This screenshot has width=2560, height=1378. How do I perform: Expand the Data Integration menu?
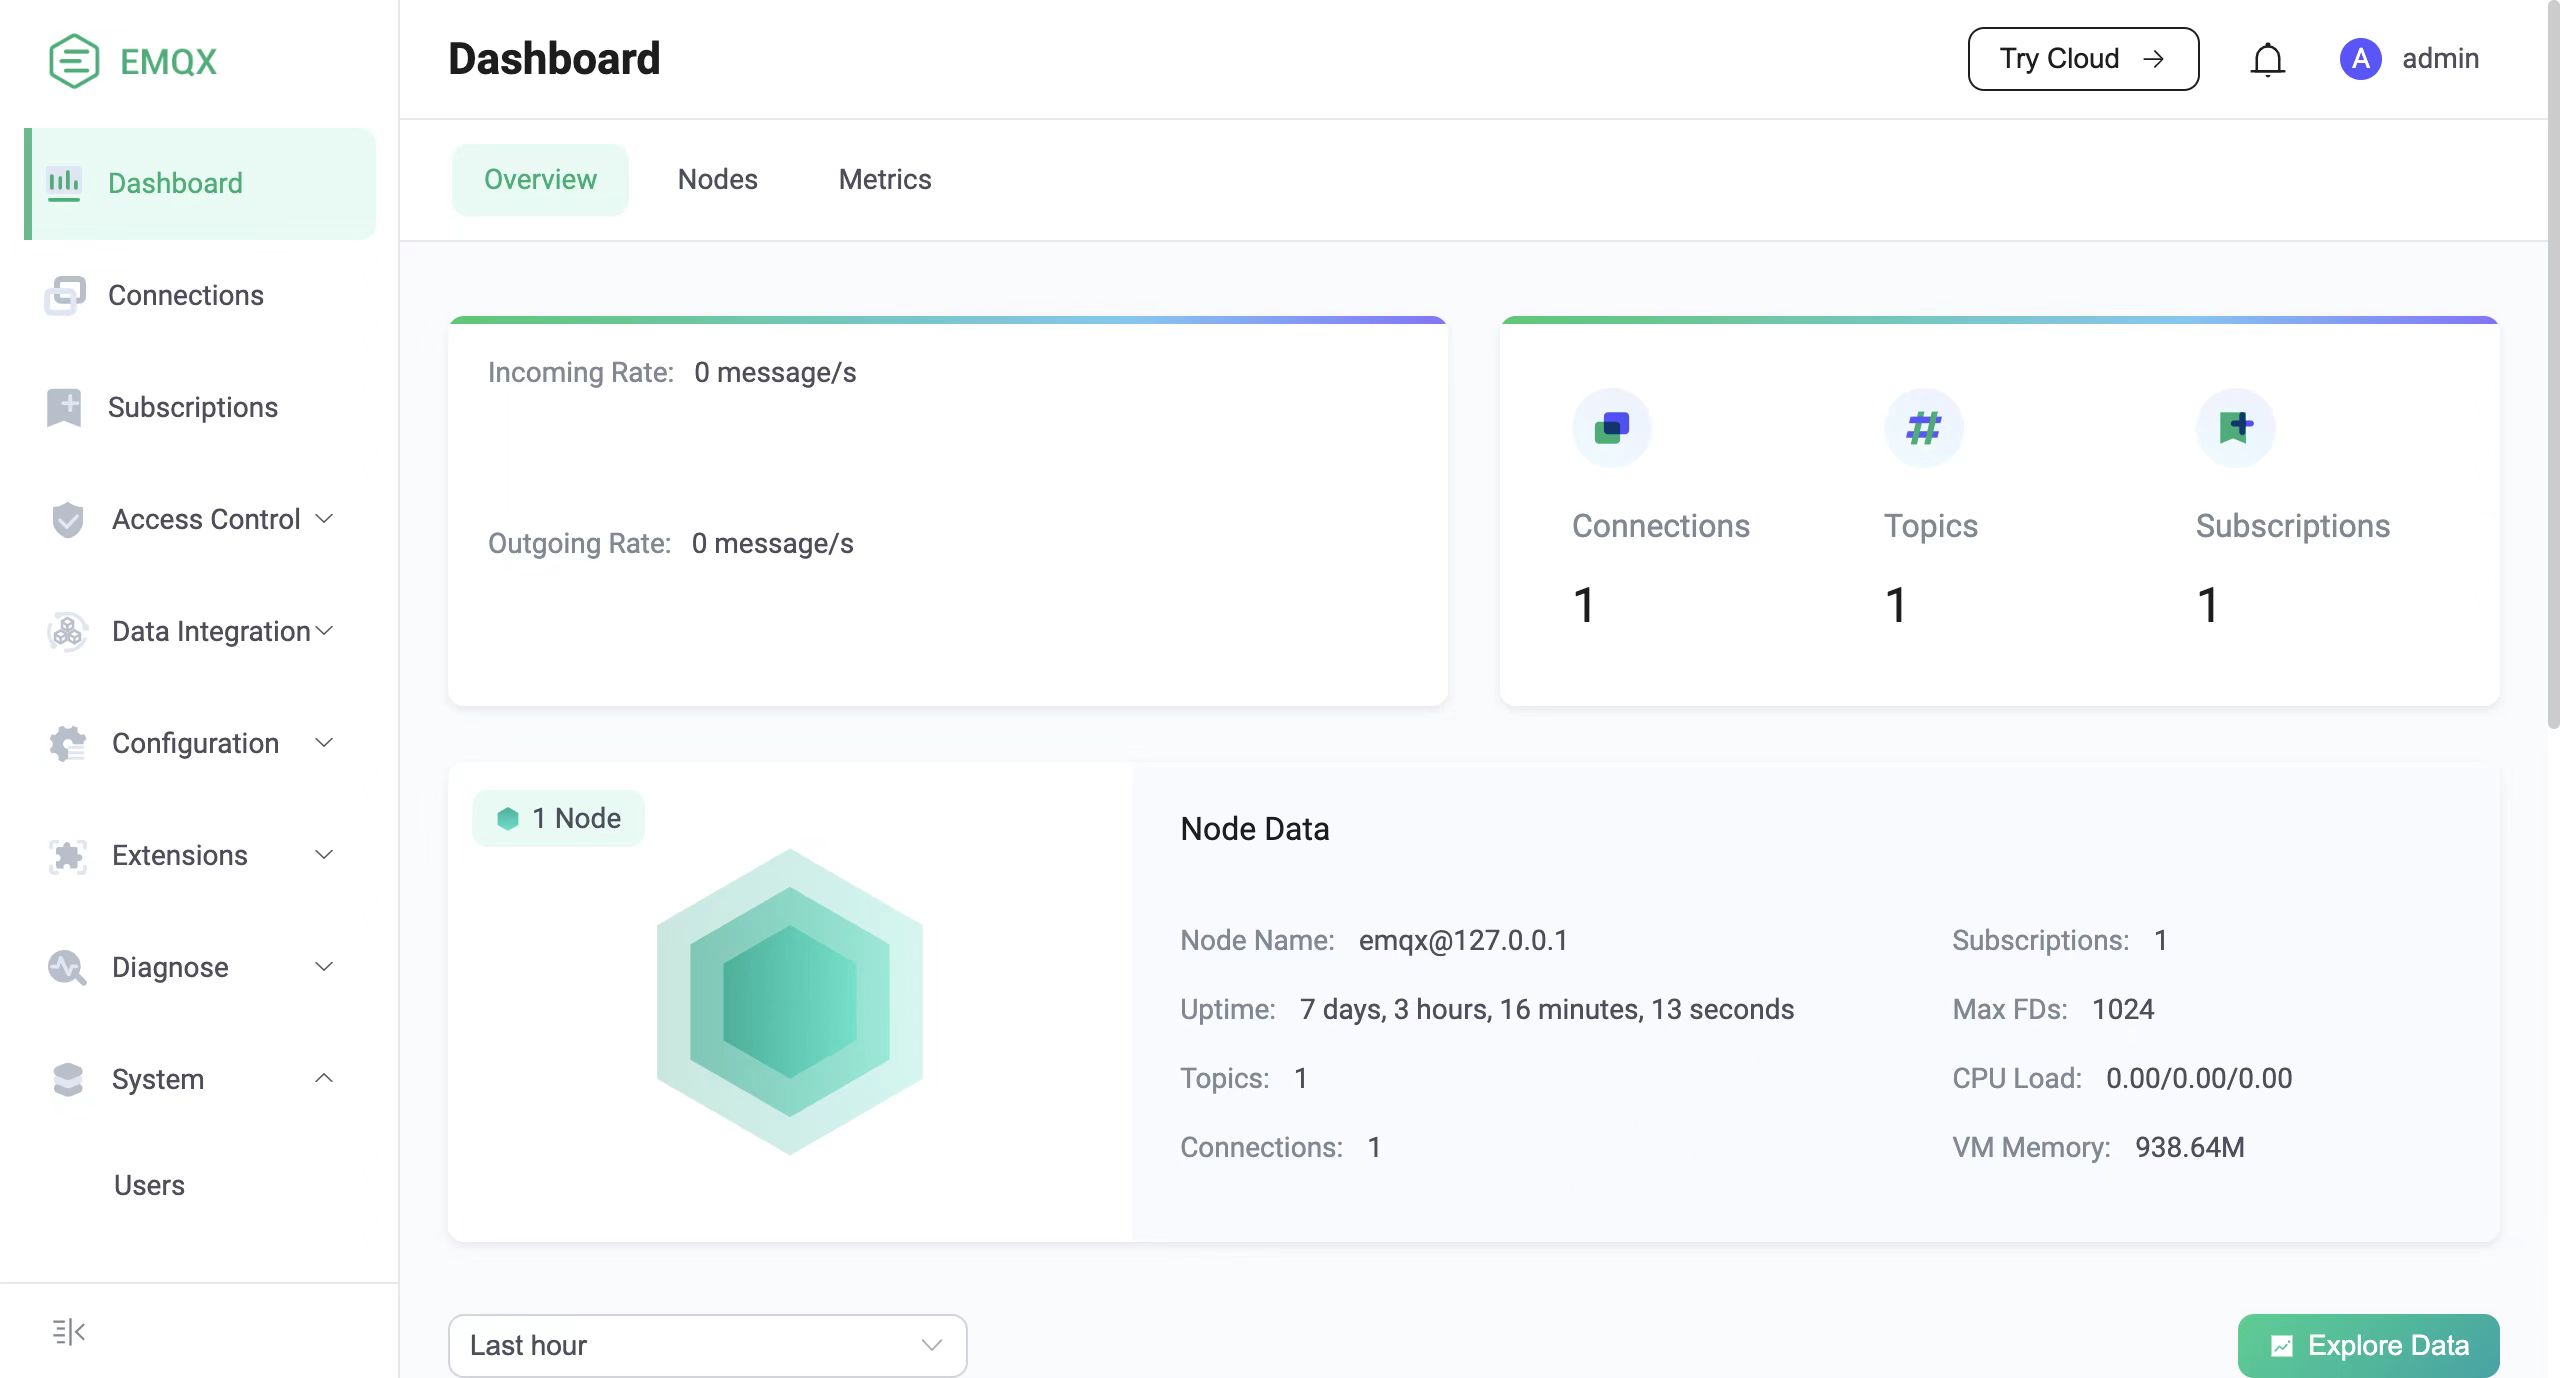click(x=211, y=631)
